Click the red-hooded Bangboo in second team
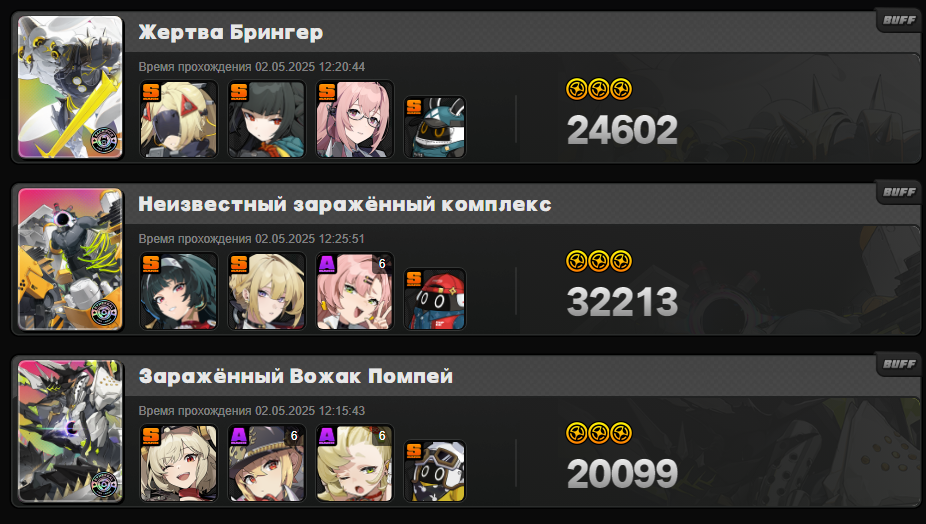Viewport: 926px width, 524px height. pyautogui.click(x=435, y=300)
